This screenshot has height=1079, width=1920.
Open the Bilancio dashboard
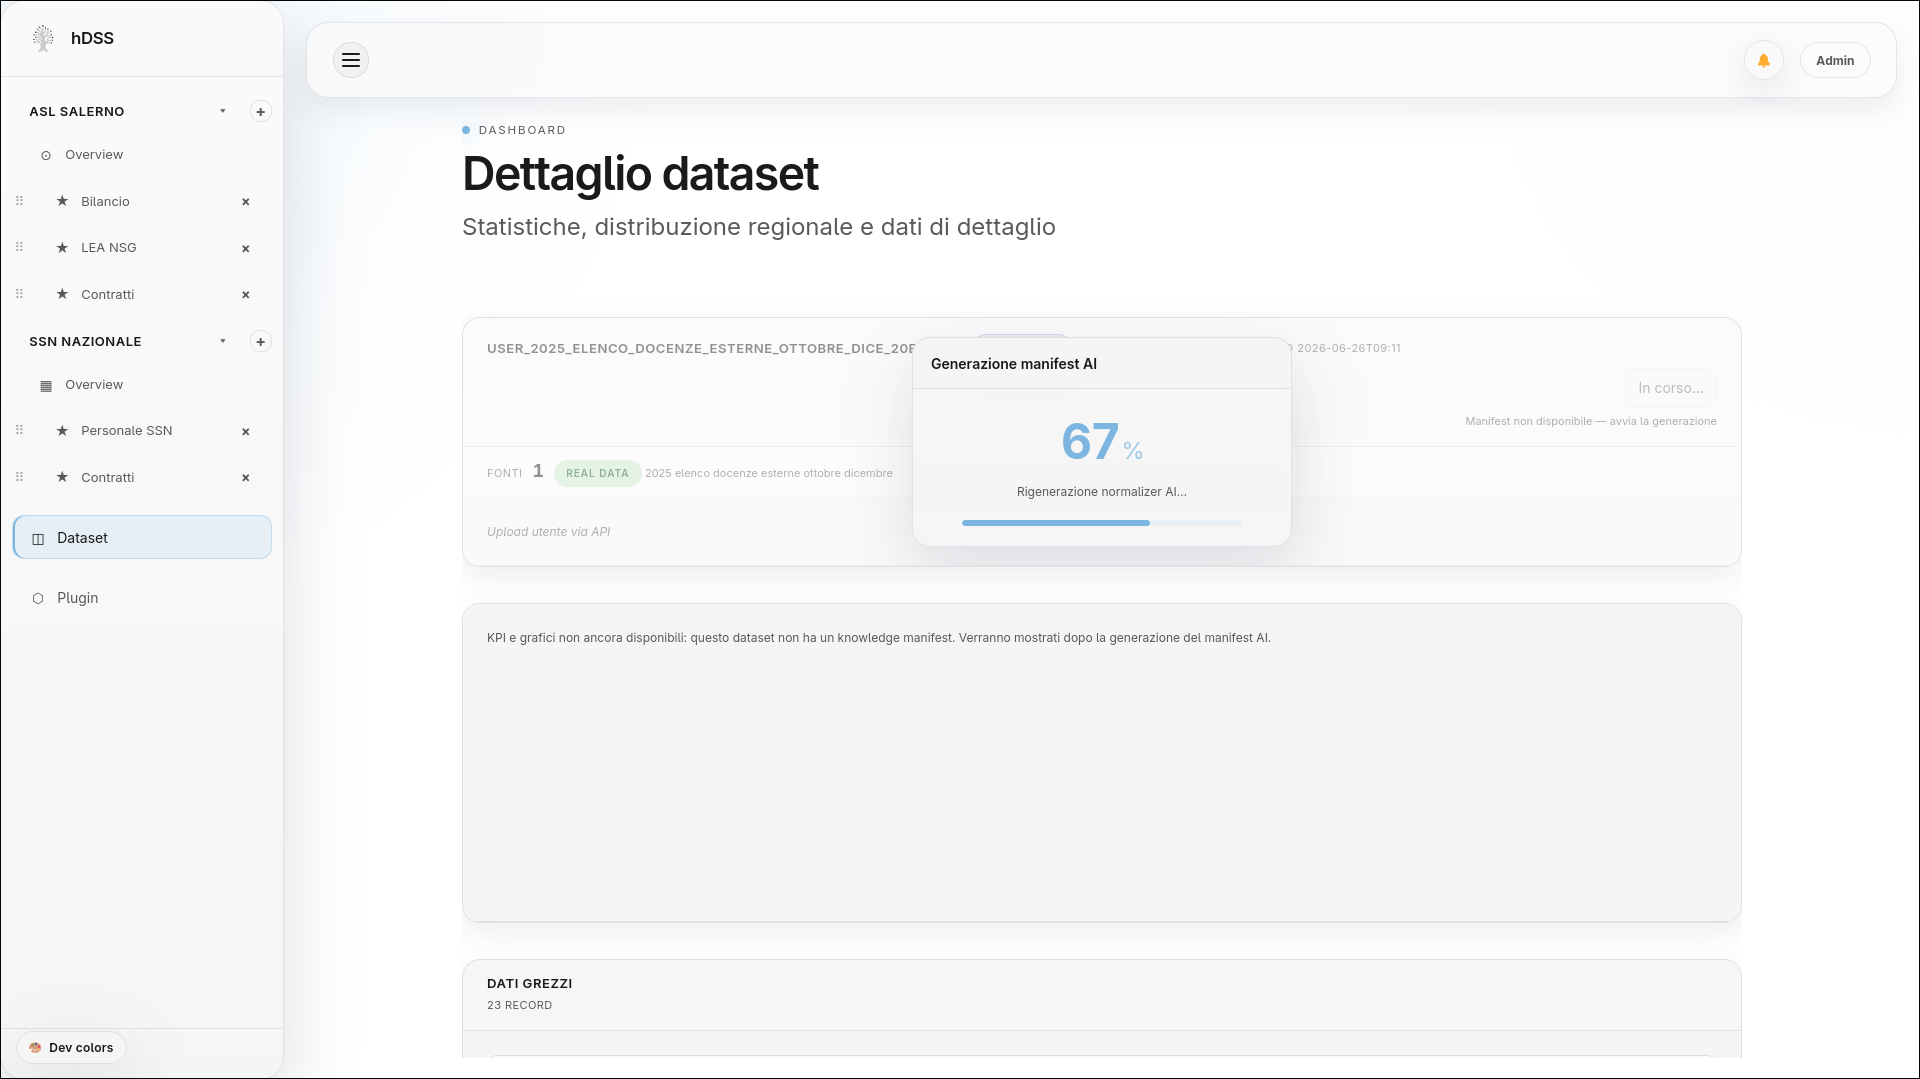coord(105,201)
